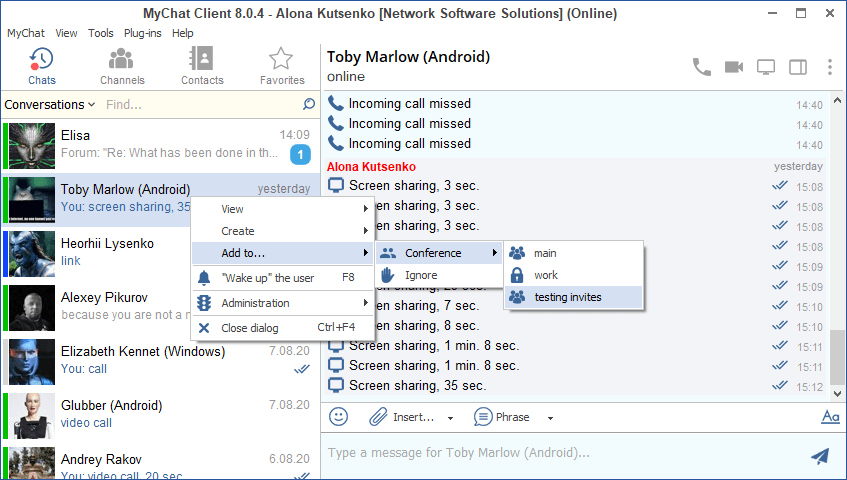Choose Ignore in the submenu
This screenshot has width=847, height=480.
(421, 275)
